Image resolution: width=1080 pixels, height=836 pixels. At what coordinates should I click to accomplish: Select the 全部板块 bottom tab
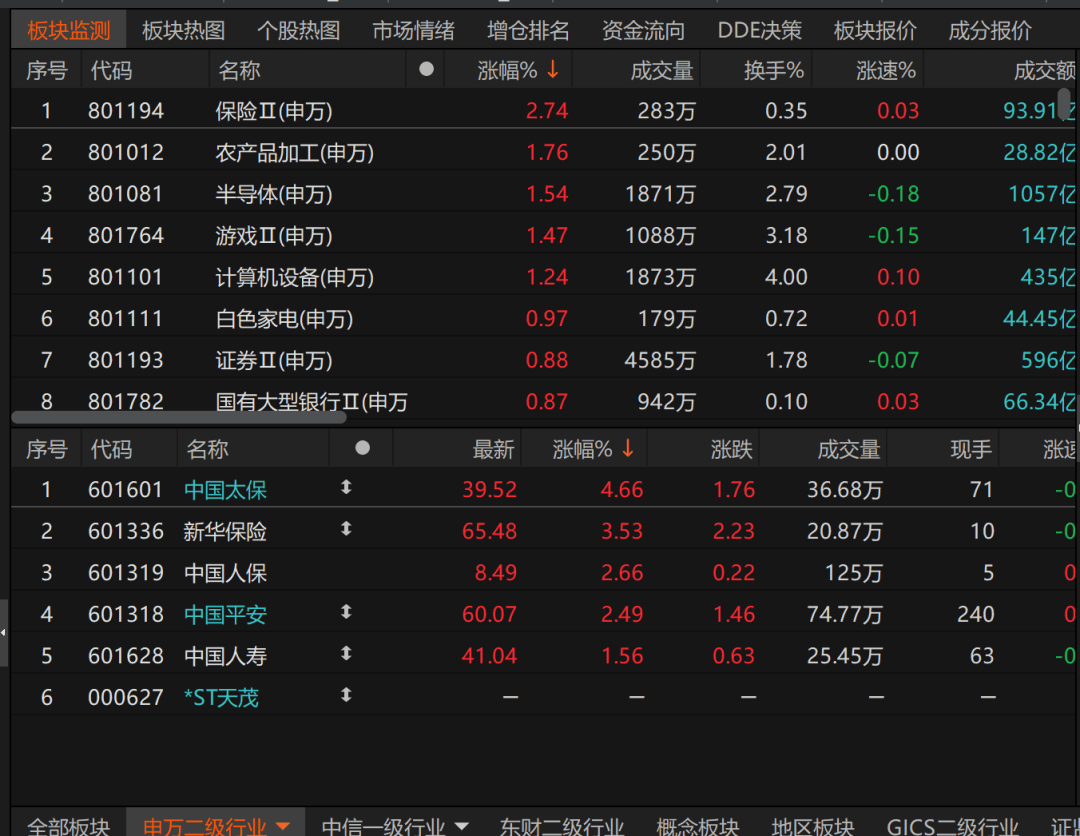point(68,826)
